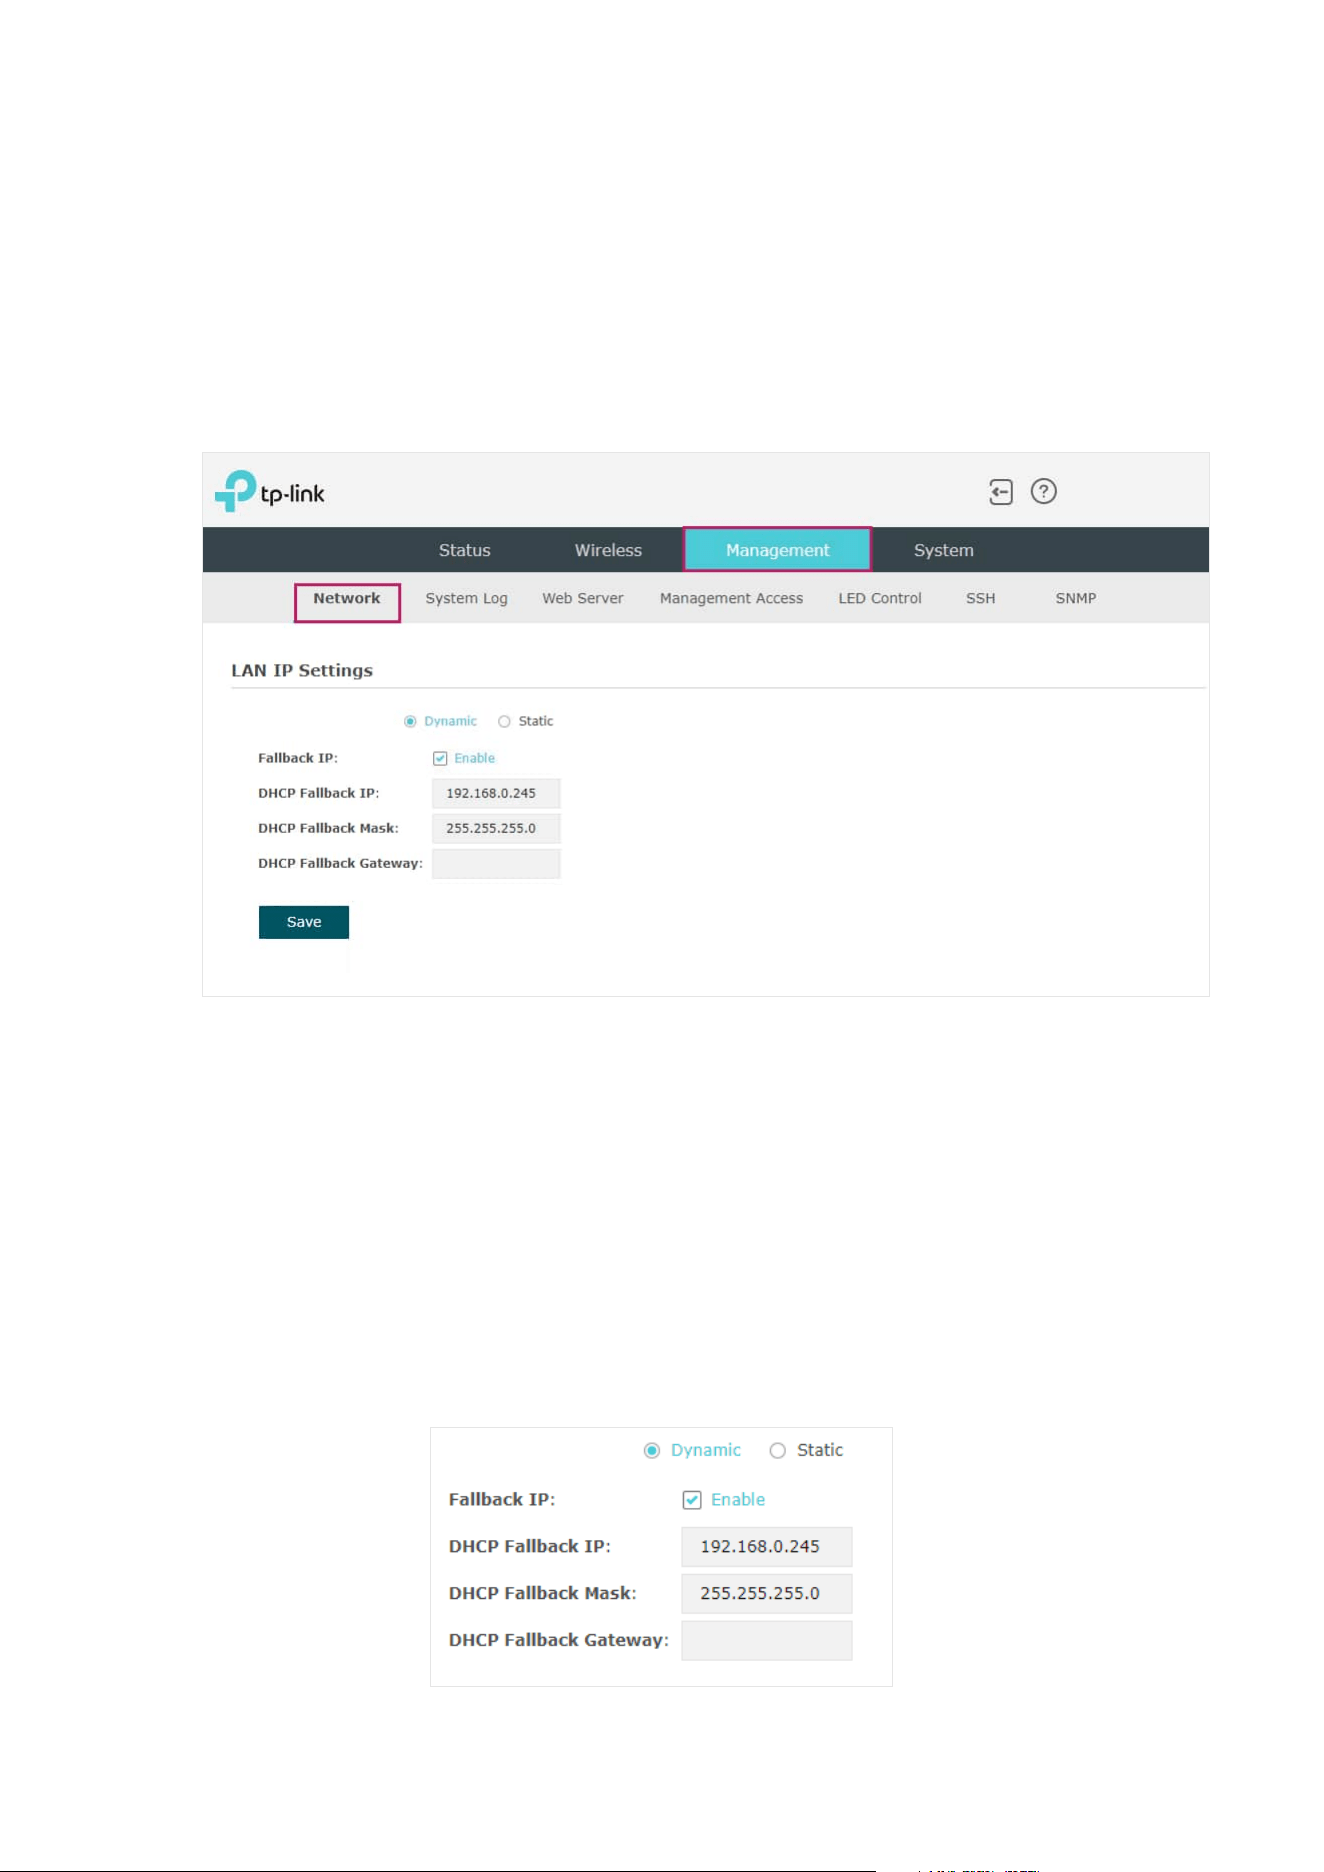The image size is (1324, 1872).
Task: Open the help question mark icon
Action: point(1043,491)
